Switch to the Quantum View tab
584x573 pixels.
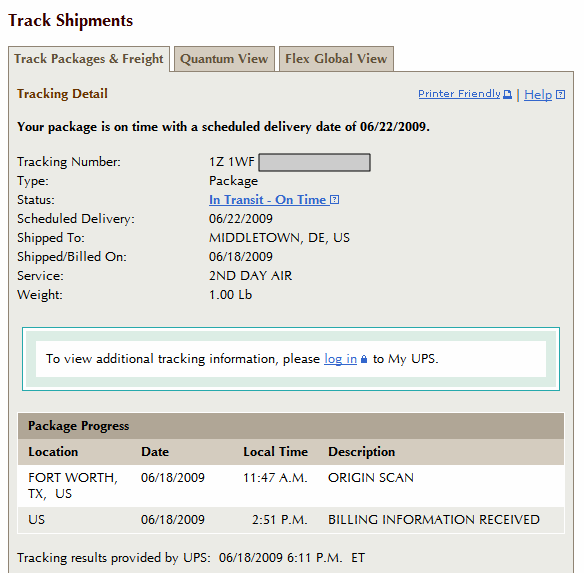tap(224, 59)
